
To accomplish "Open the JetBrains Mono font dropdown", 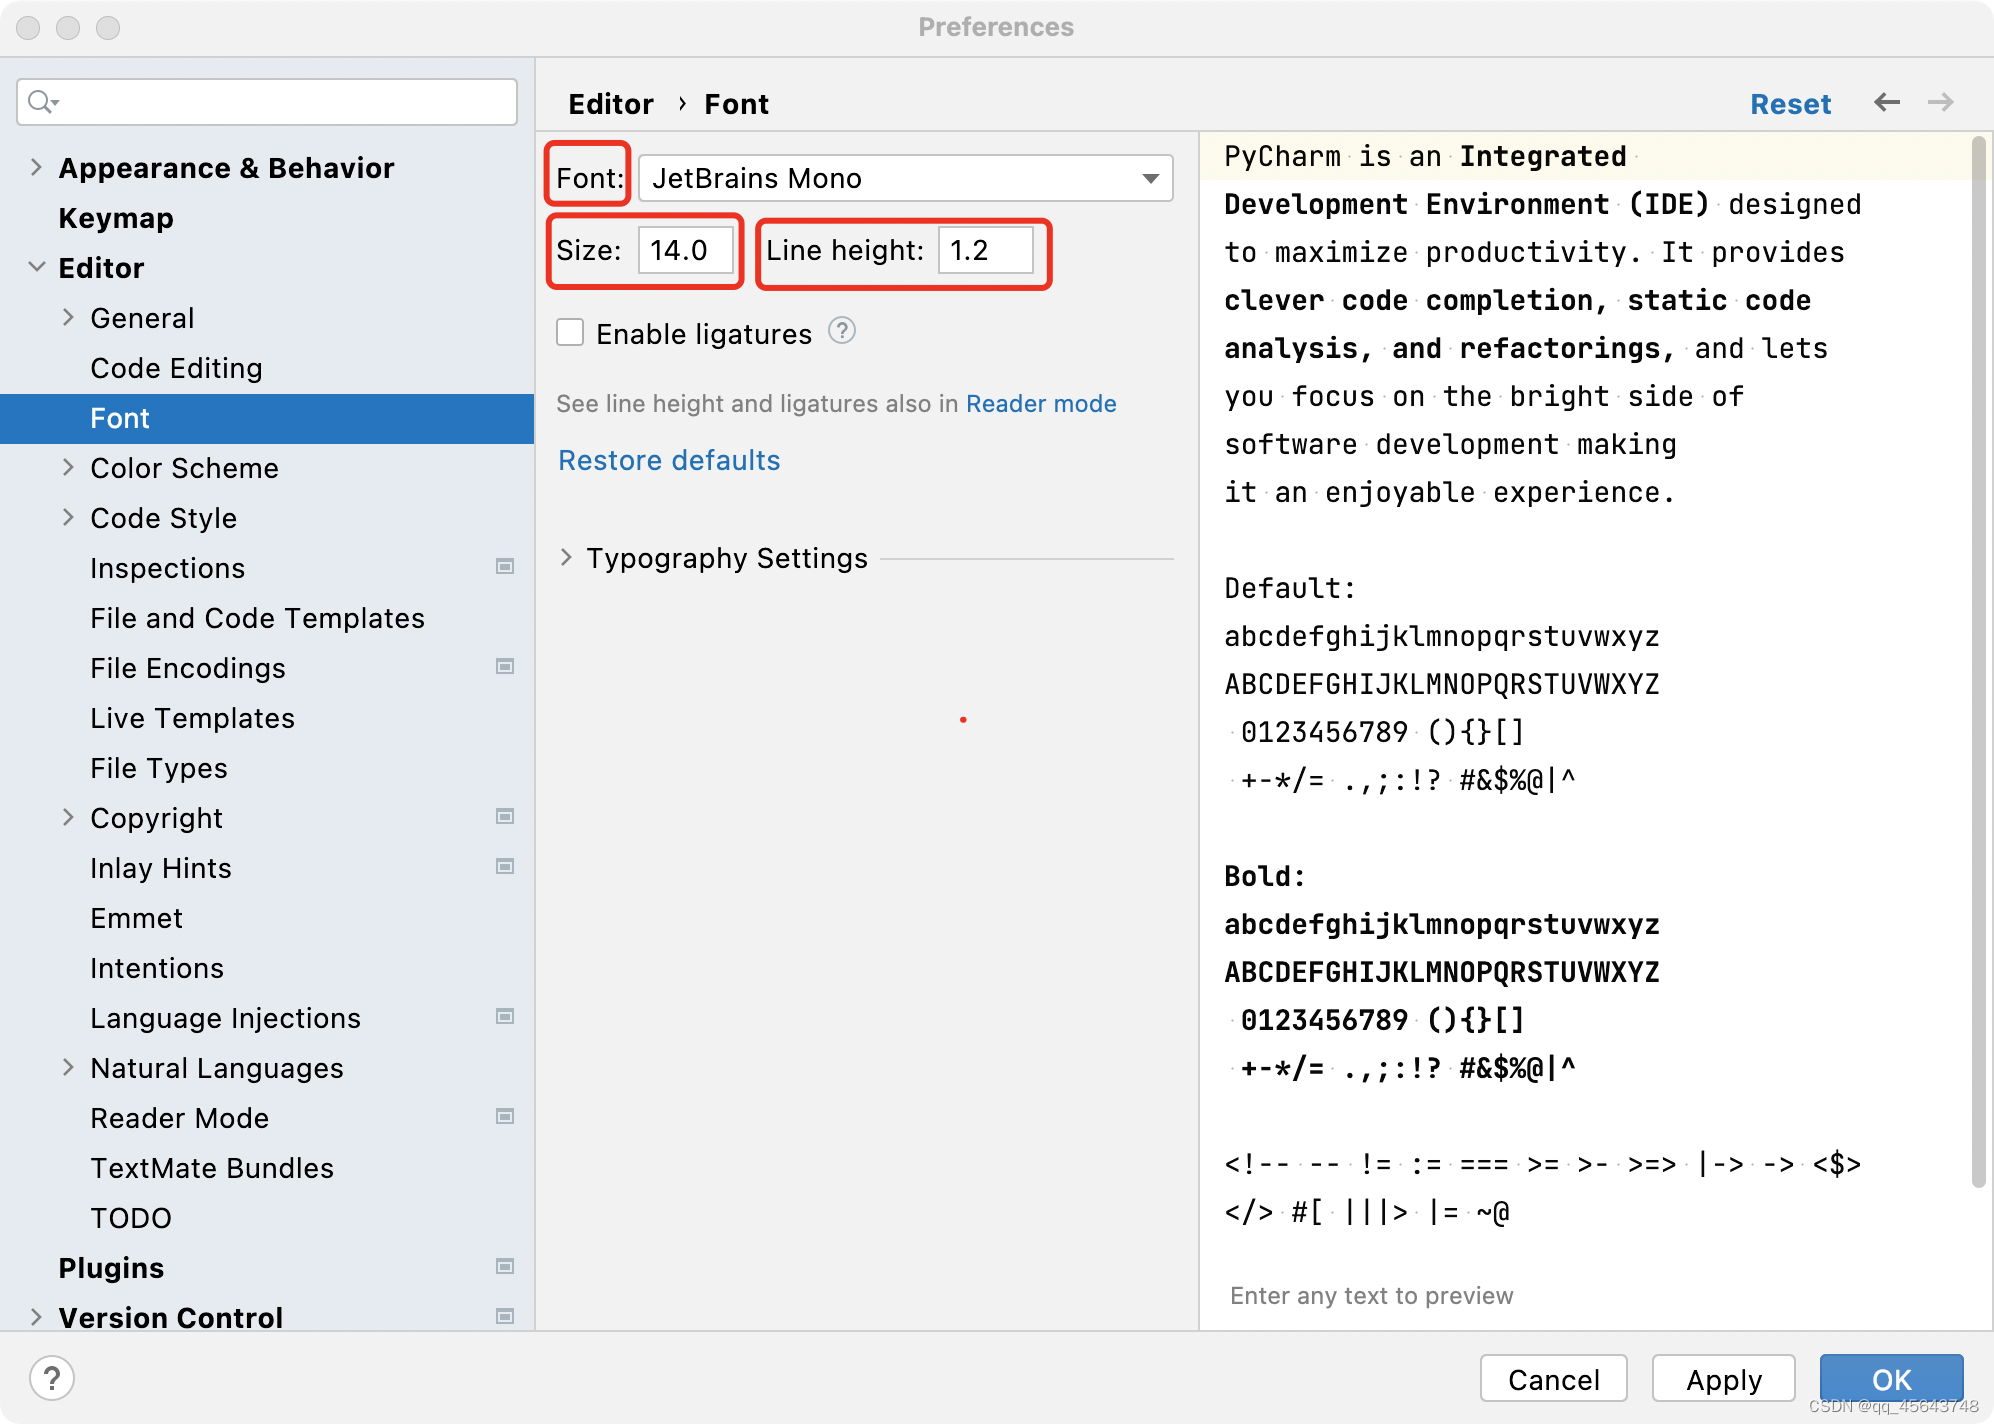I will tap(905, 178).
